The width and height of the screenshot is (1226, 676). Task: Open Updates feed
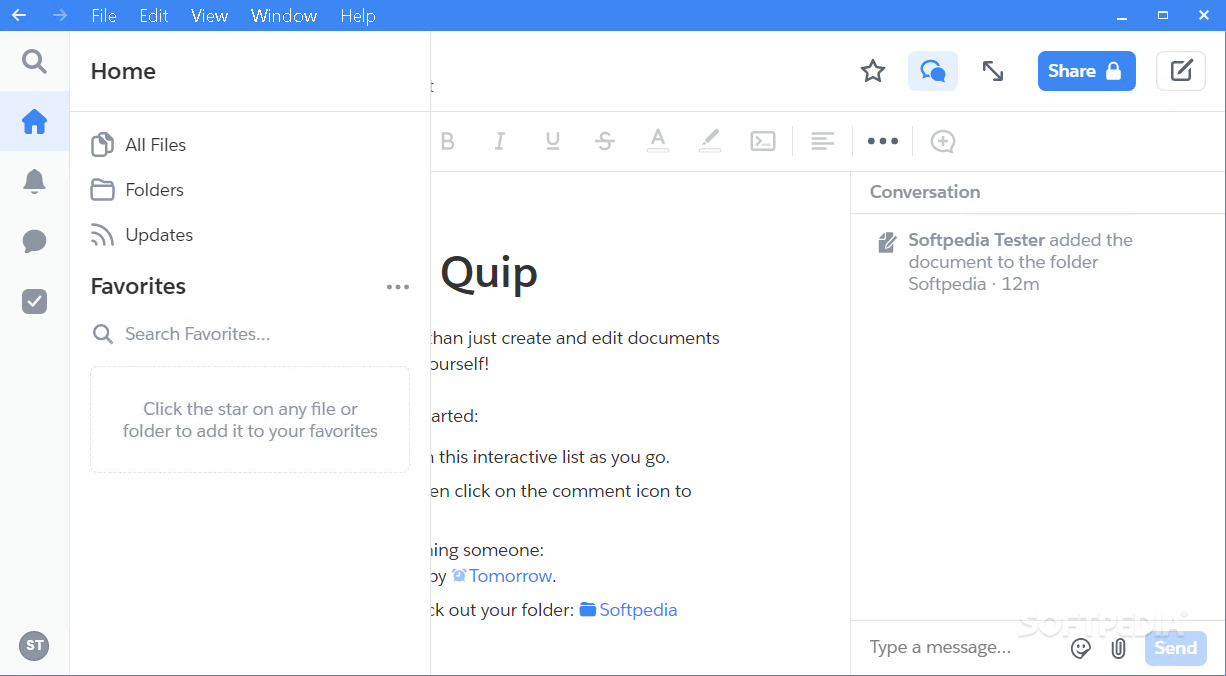(x=142, y=235)
